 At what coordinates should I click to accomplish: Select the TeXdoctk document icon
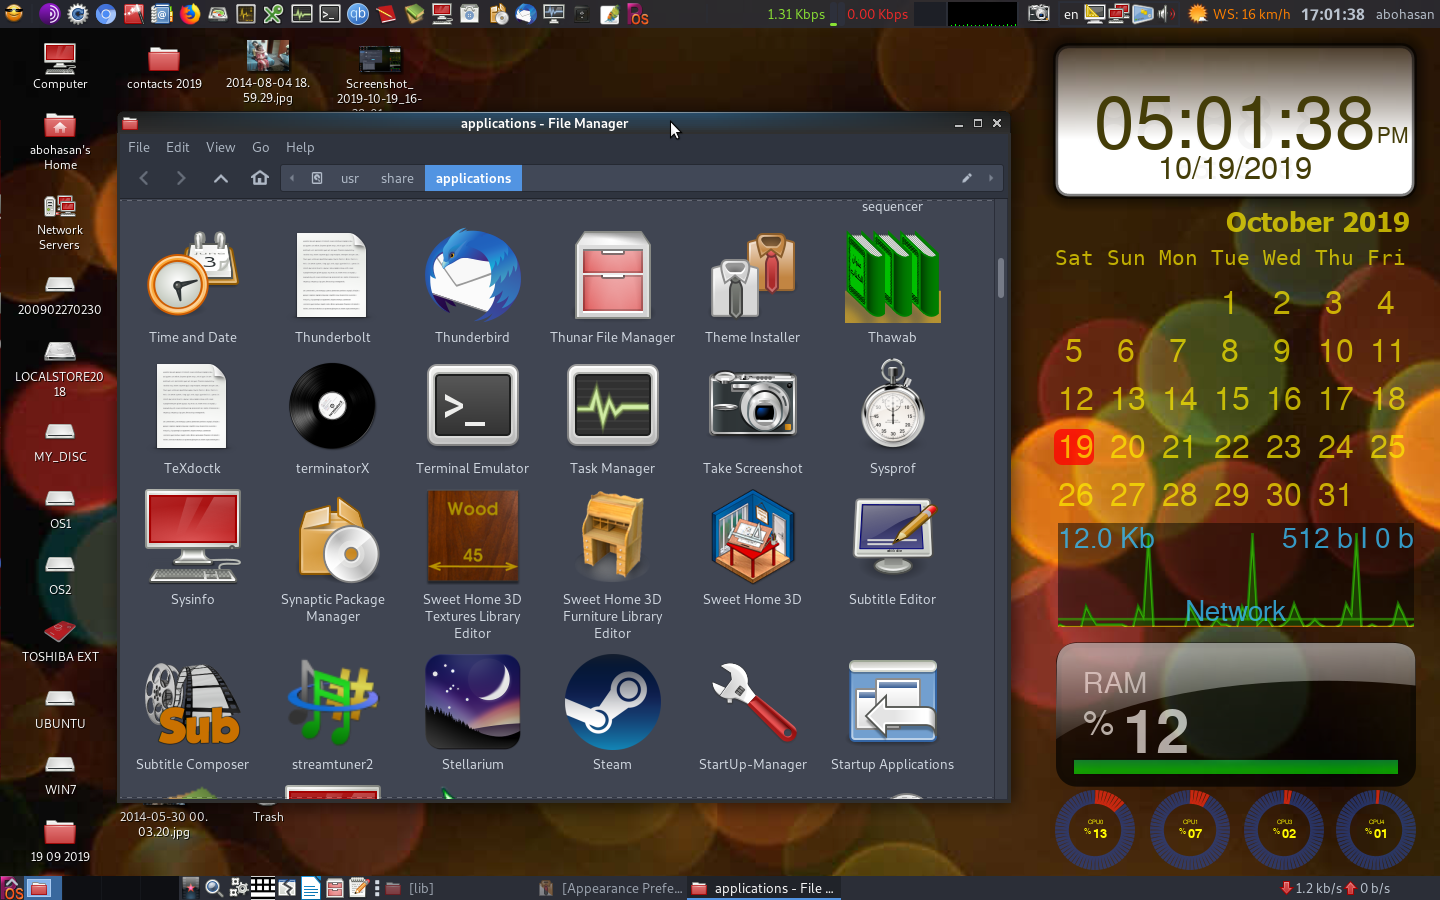coord(193,407)
